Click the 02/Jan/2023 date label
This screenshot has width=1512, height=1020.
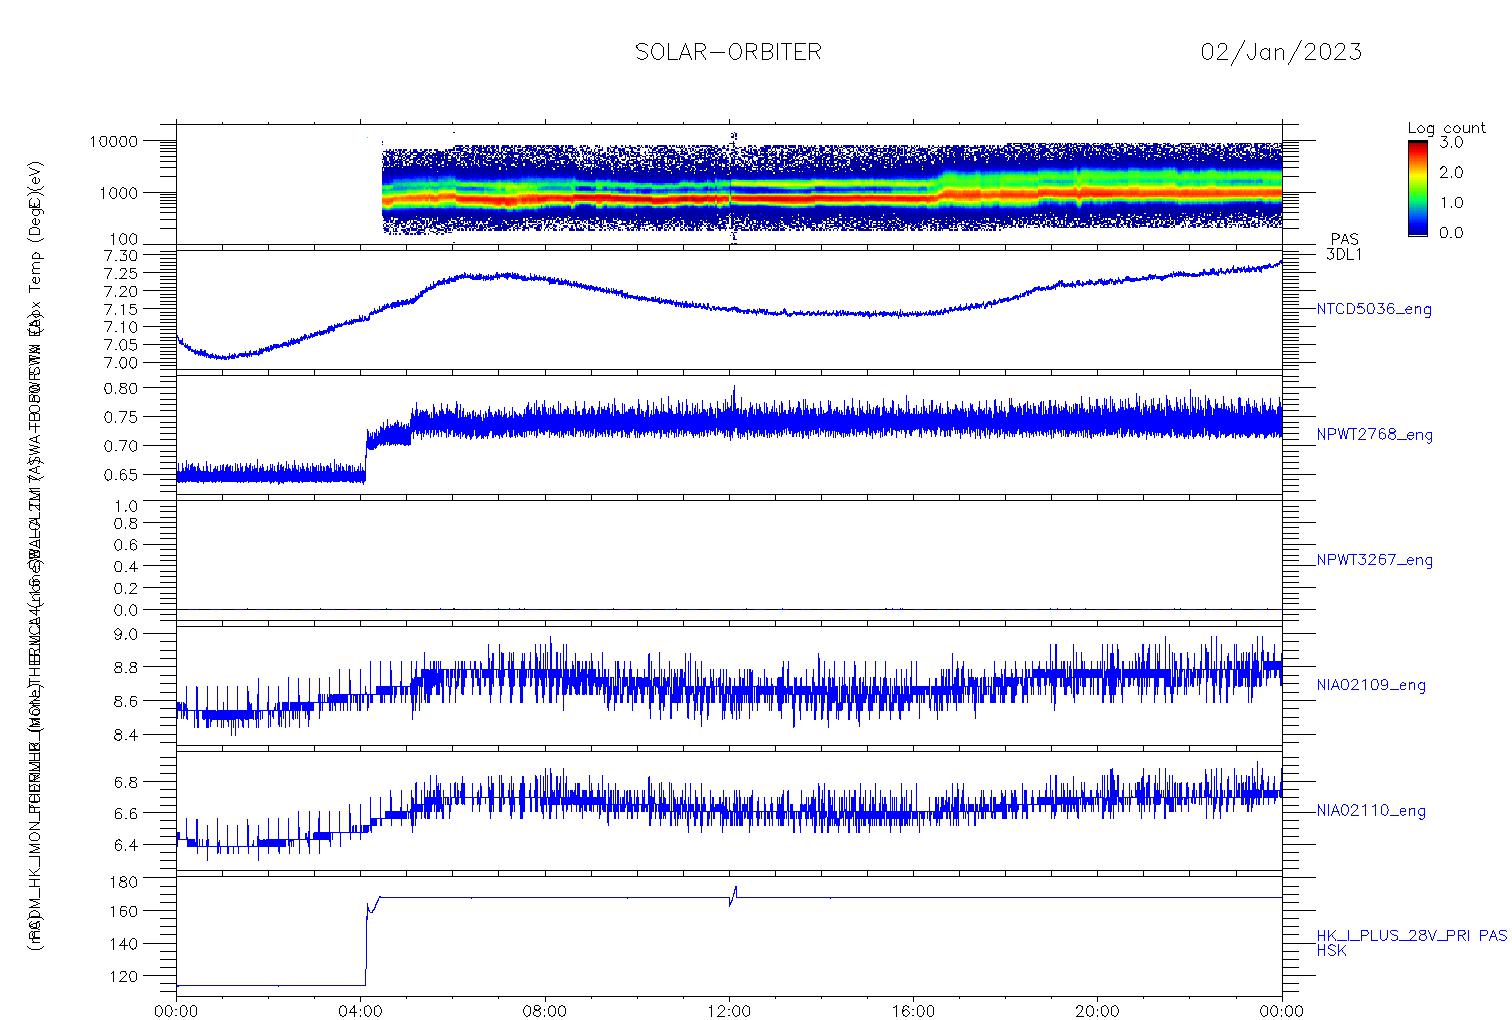(1281, 52)
